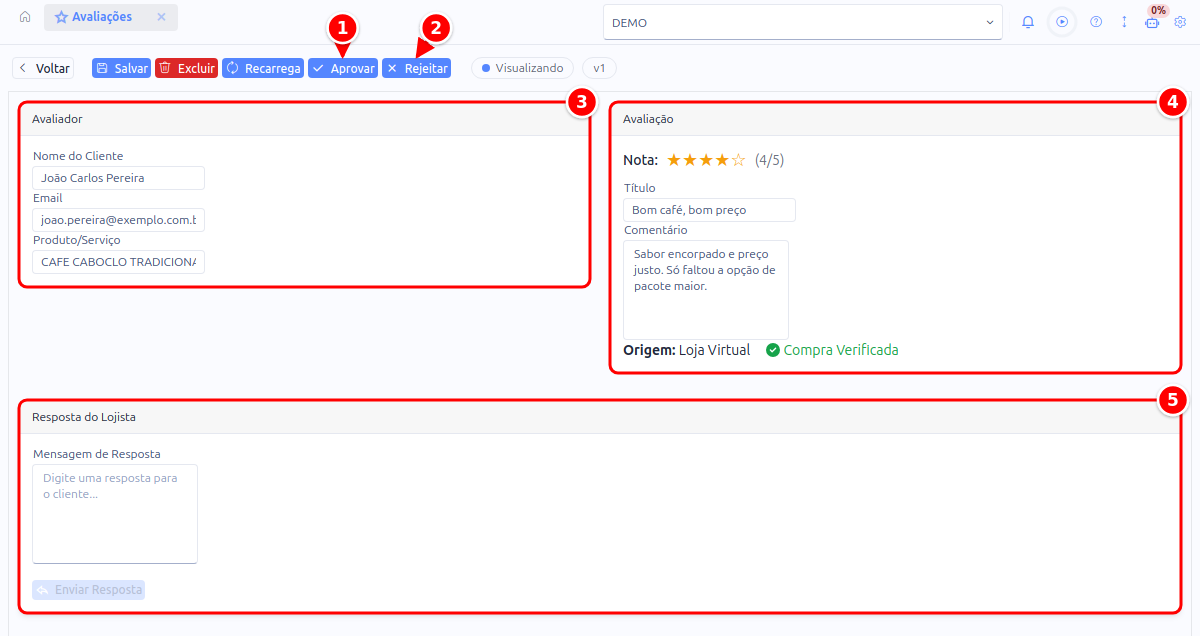Screen dimensions: 1200x636
Task: Save the review with Salvar
Action: tap(121, 68)
